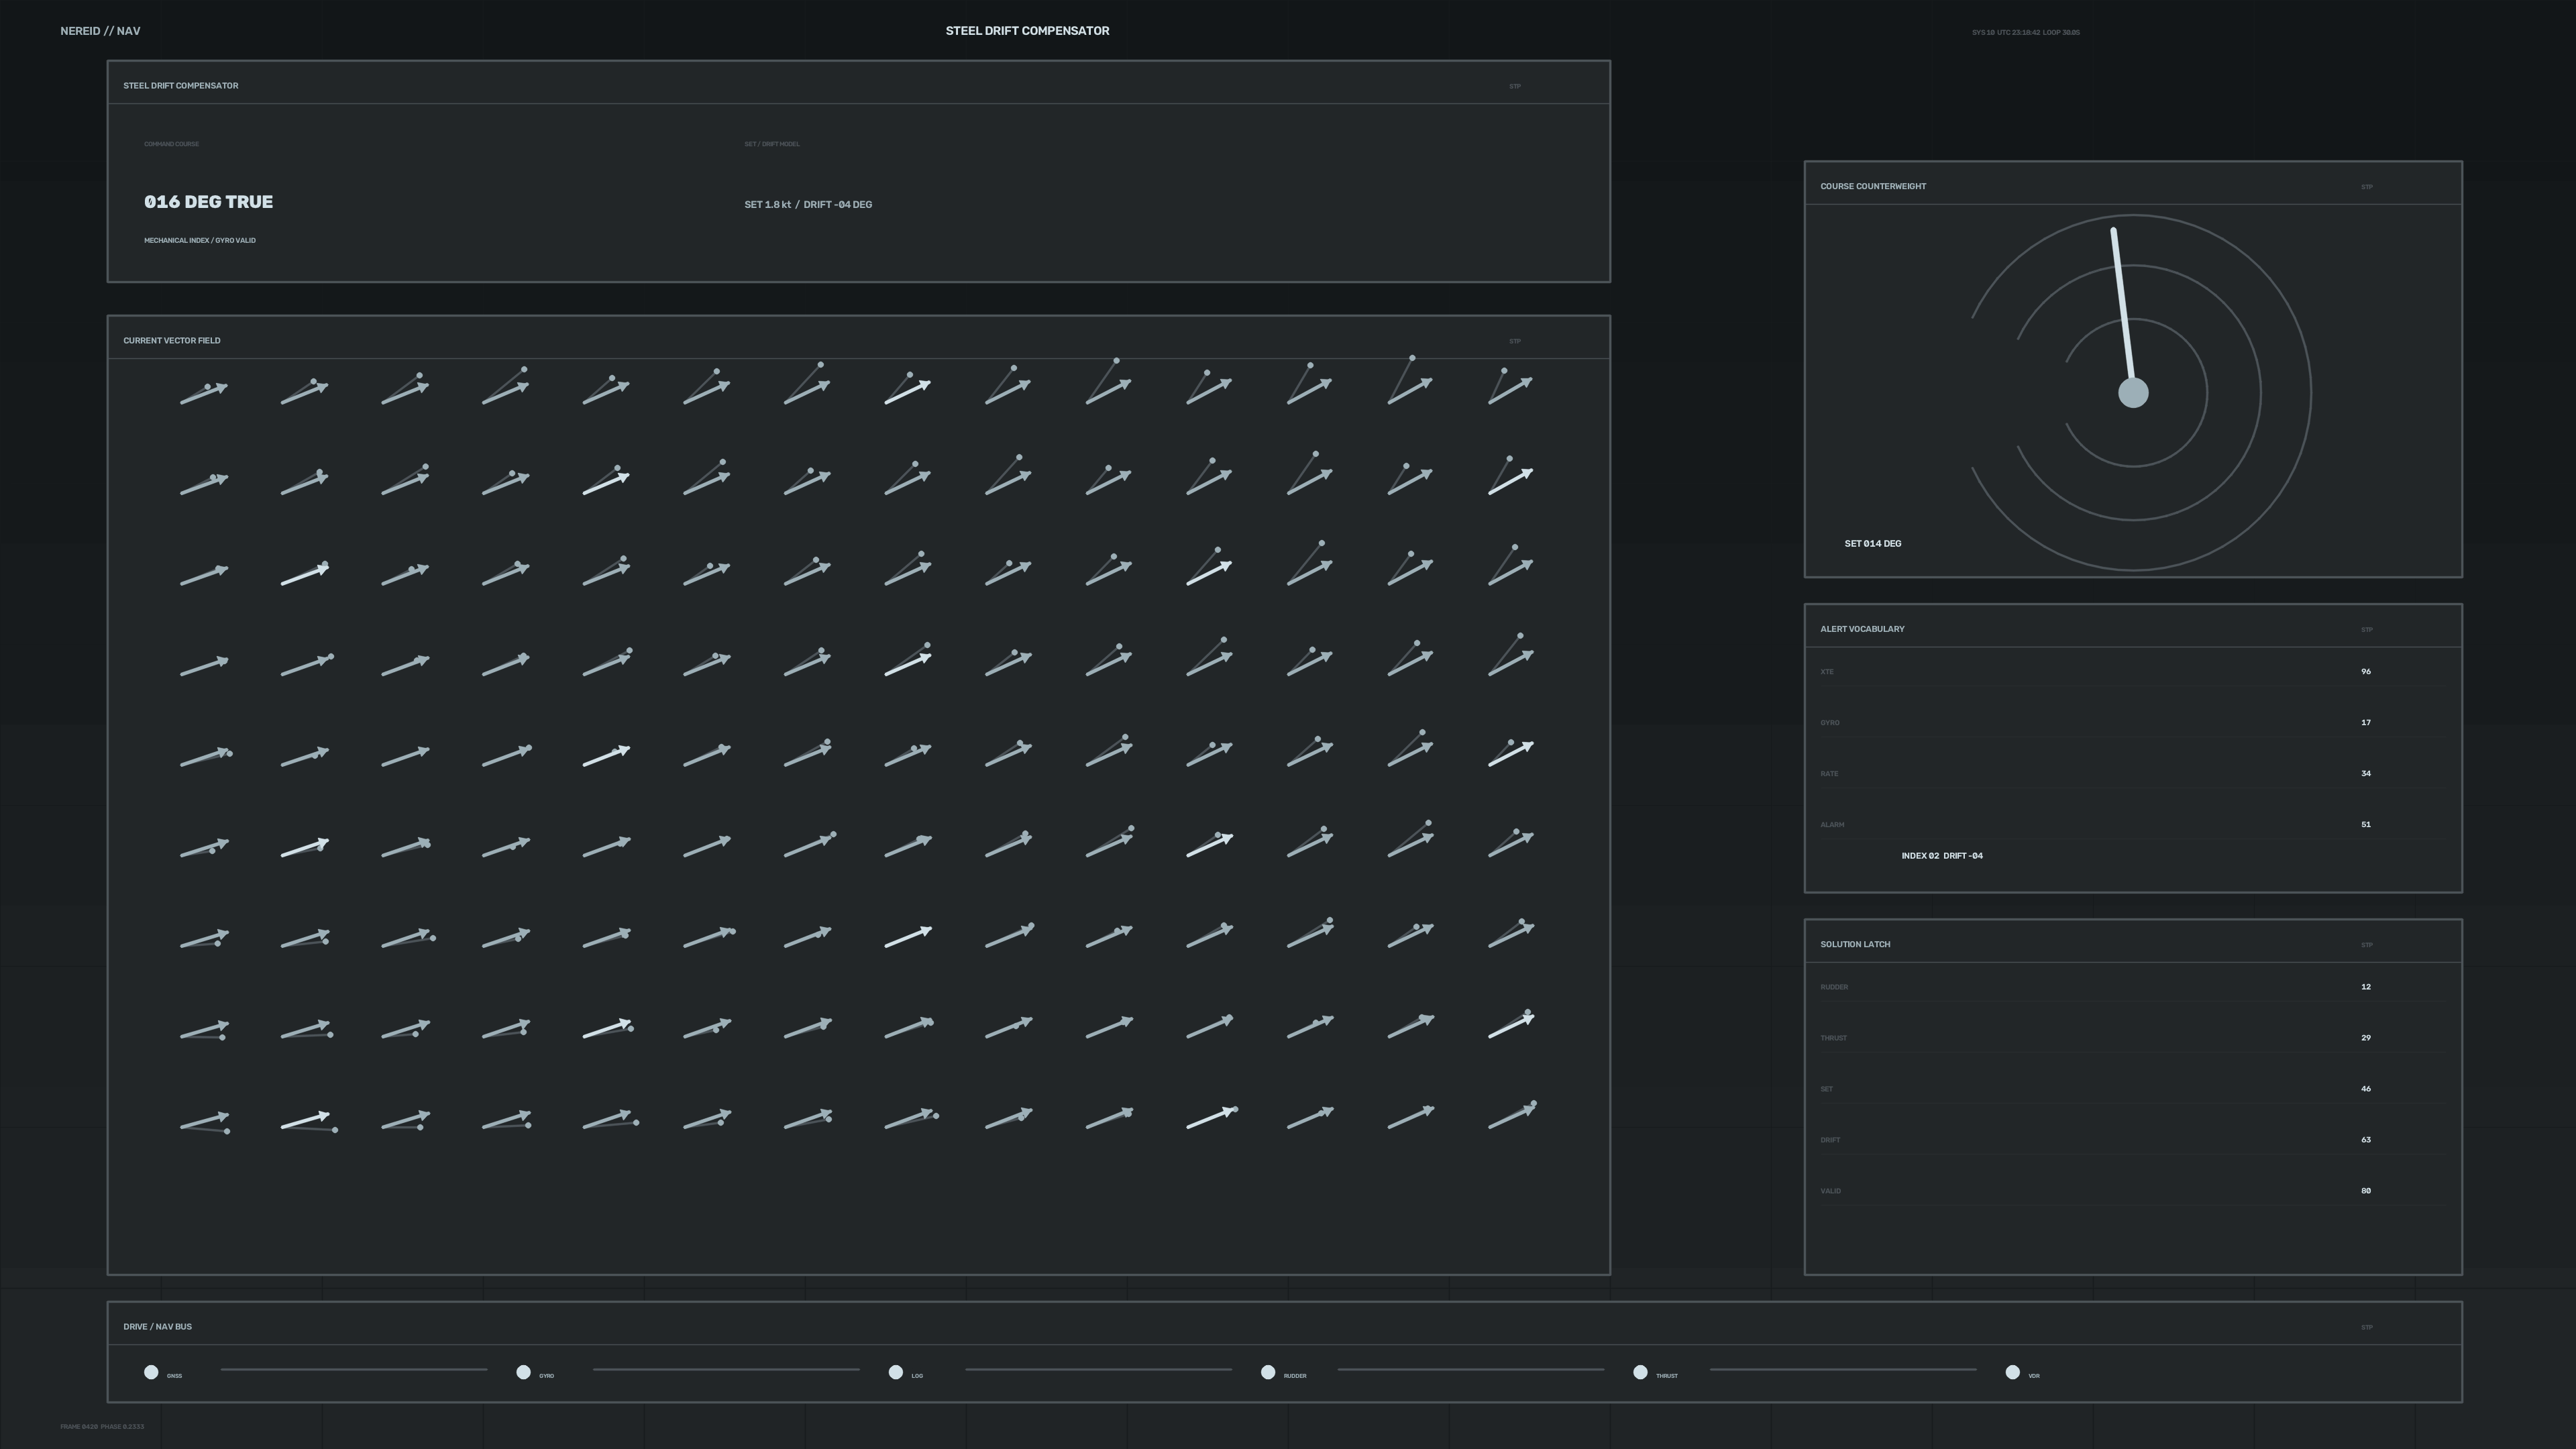2576x1449 pixels.
Task: Click 'SET 1.8 kt / DRIFT -04 DEG' readout
Action: click(x=808, y=205)
